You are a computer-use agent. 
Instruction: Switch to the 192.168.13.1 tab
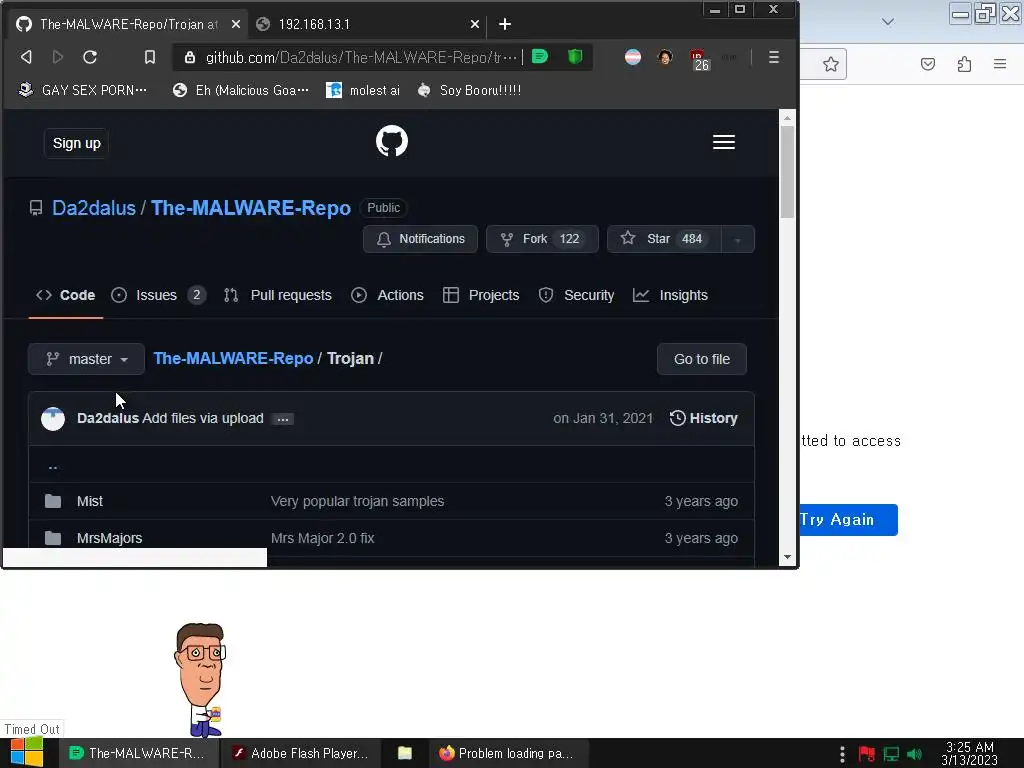point(368,24)
